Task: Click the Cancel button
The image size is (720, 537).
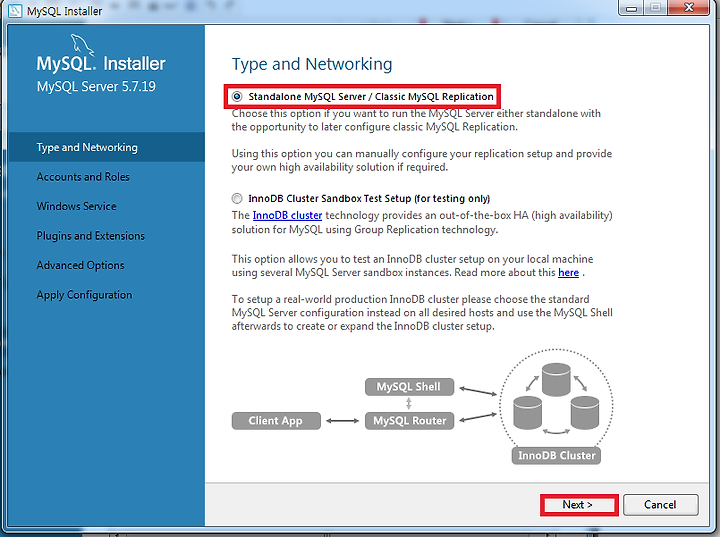Action: [660, 505]
